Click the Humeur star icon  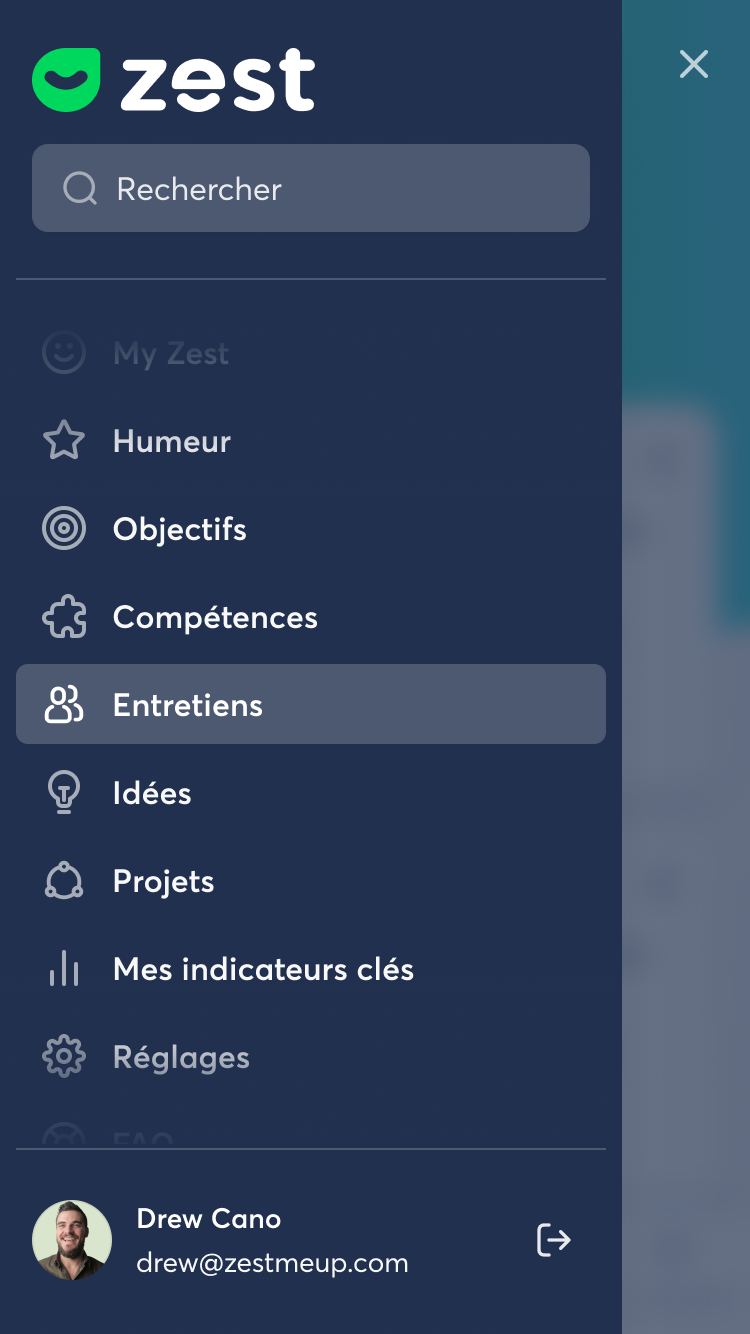(64, 441)
